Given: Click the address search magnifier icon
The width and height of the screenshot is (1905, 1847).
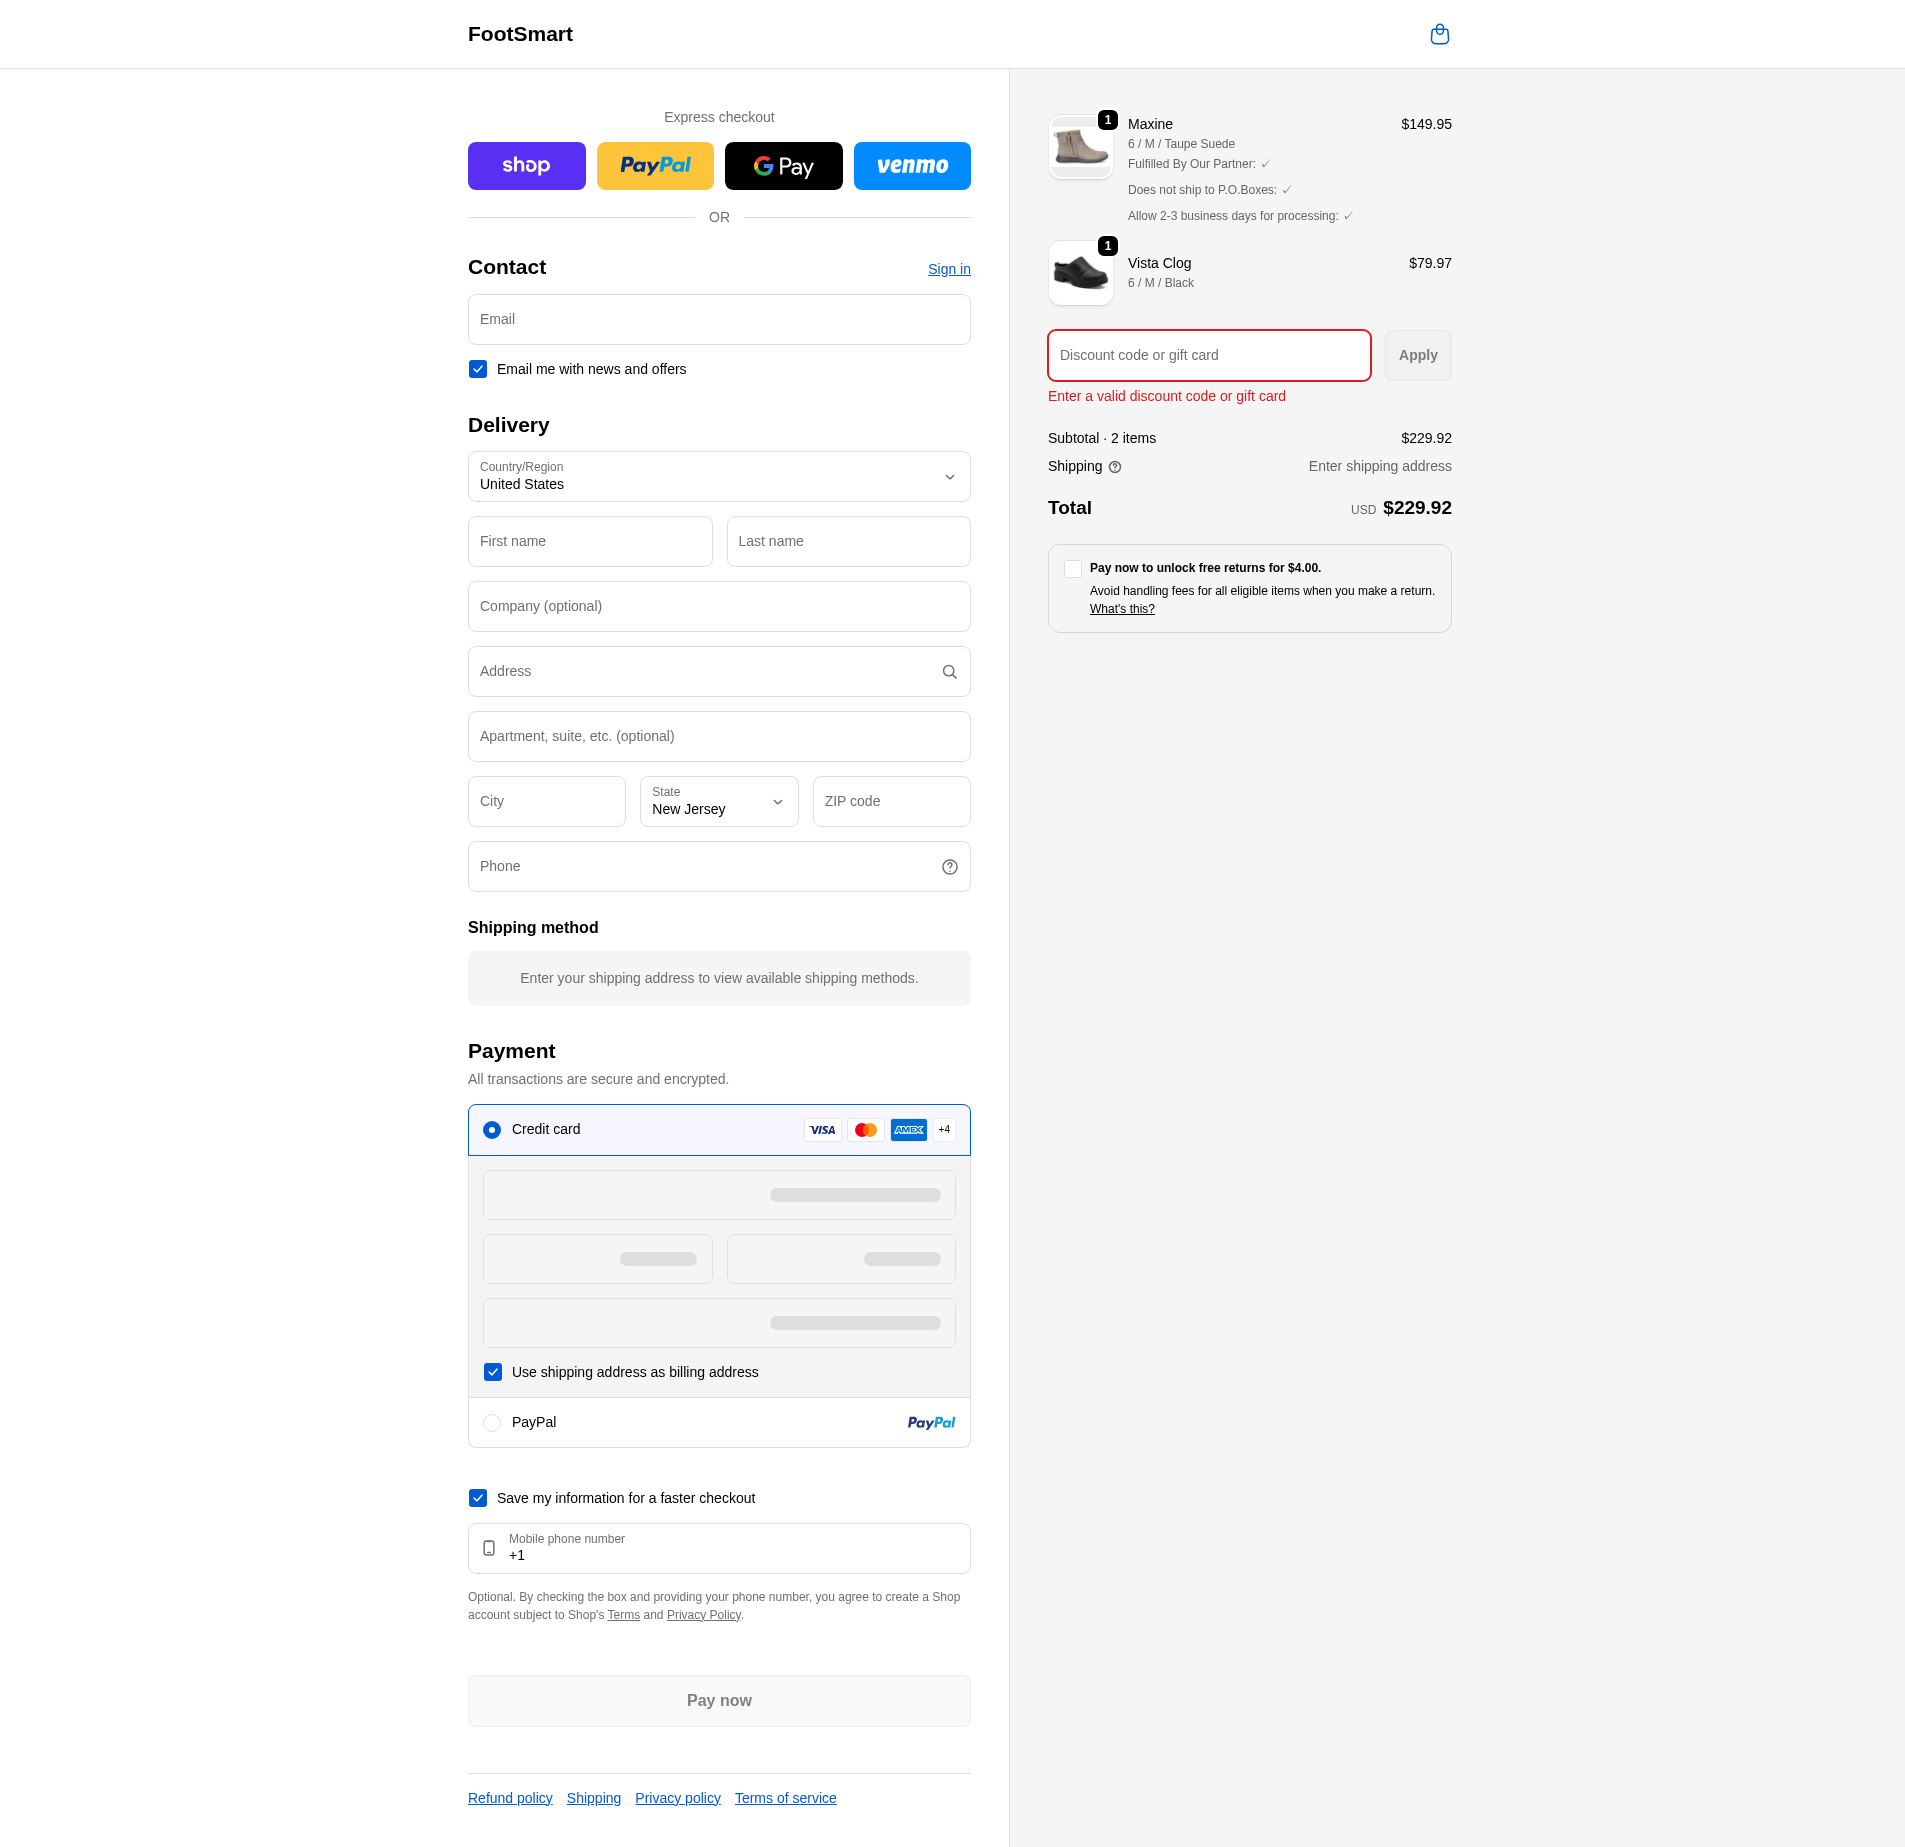Looking at the screenshot, I should point(949,672).
